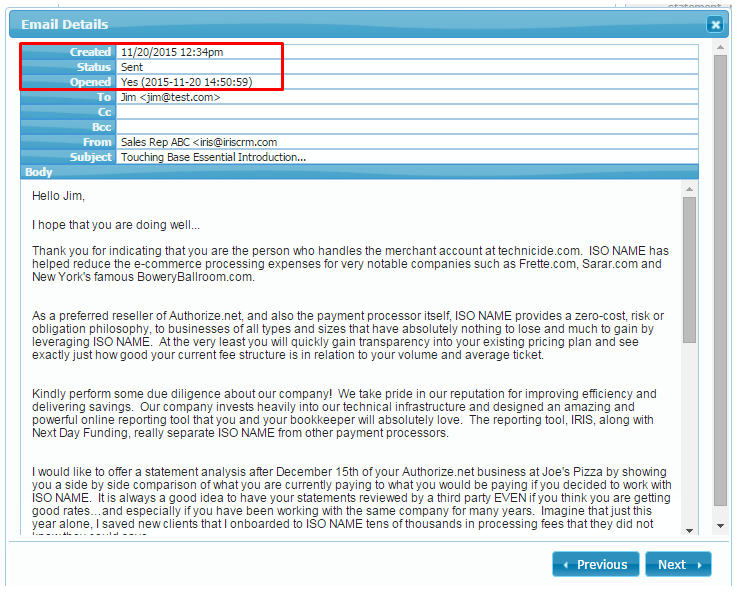Click the outer scrollbar up arrow

(x=720, y=47)
